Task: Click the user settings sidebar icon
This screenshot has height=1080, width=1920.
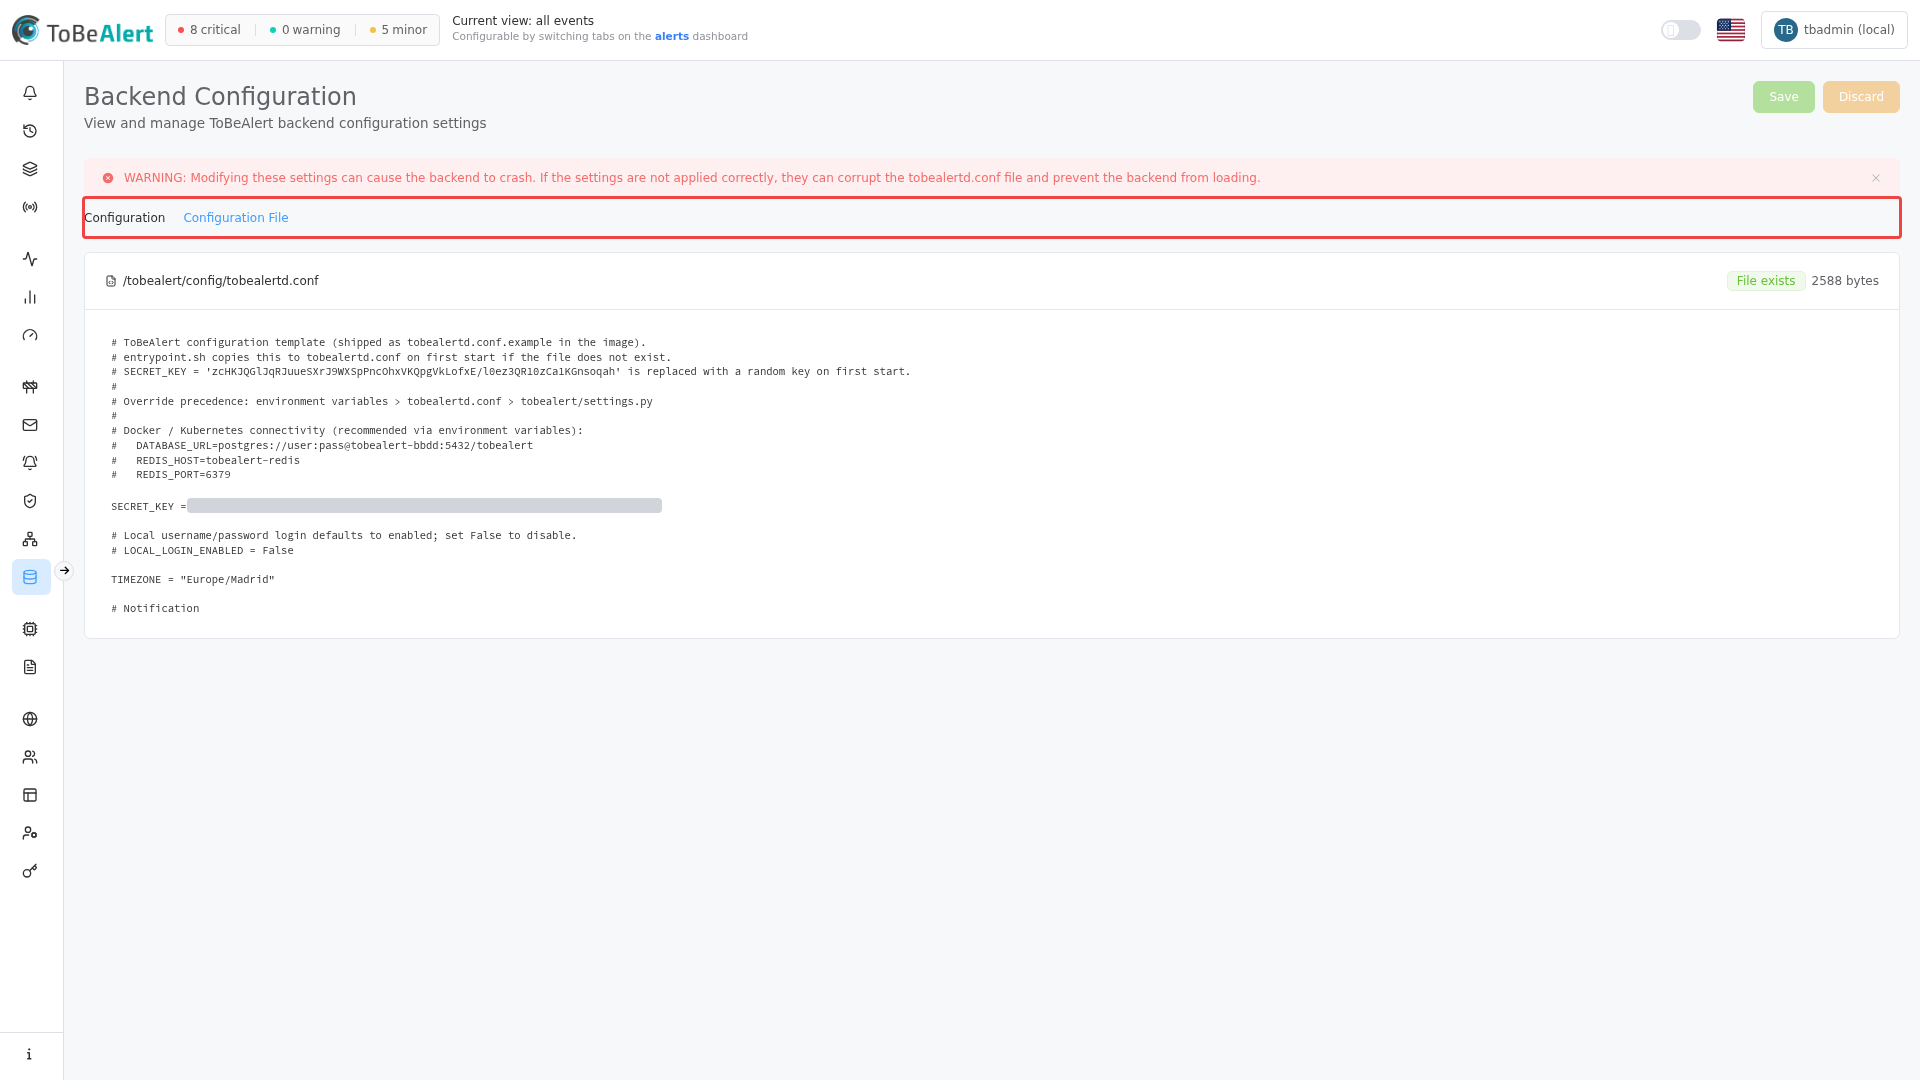Action: [x=30, y=833]
